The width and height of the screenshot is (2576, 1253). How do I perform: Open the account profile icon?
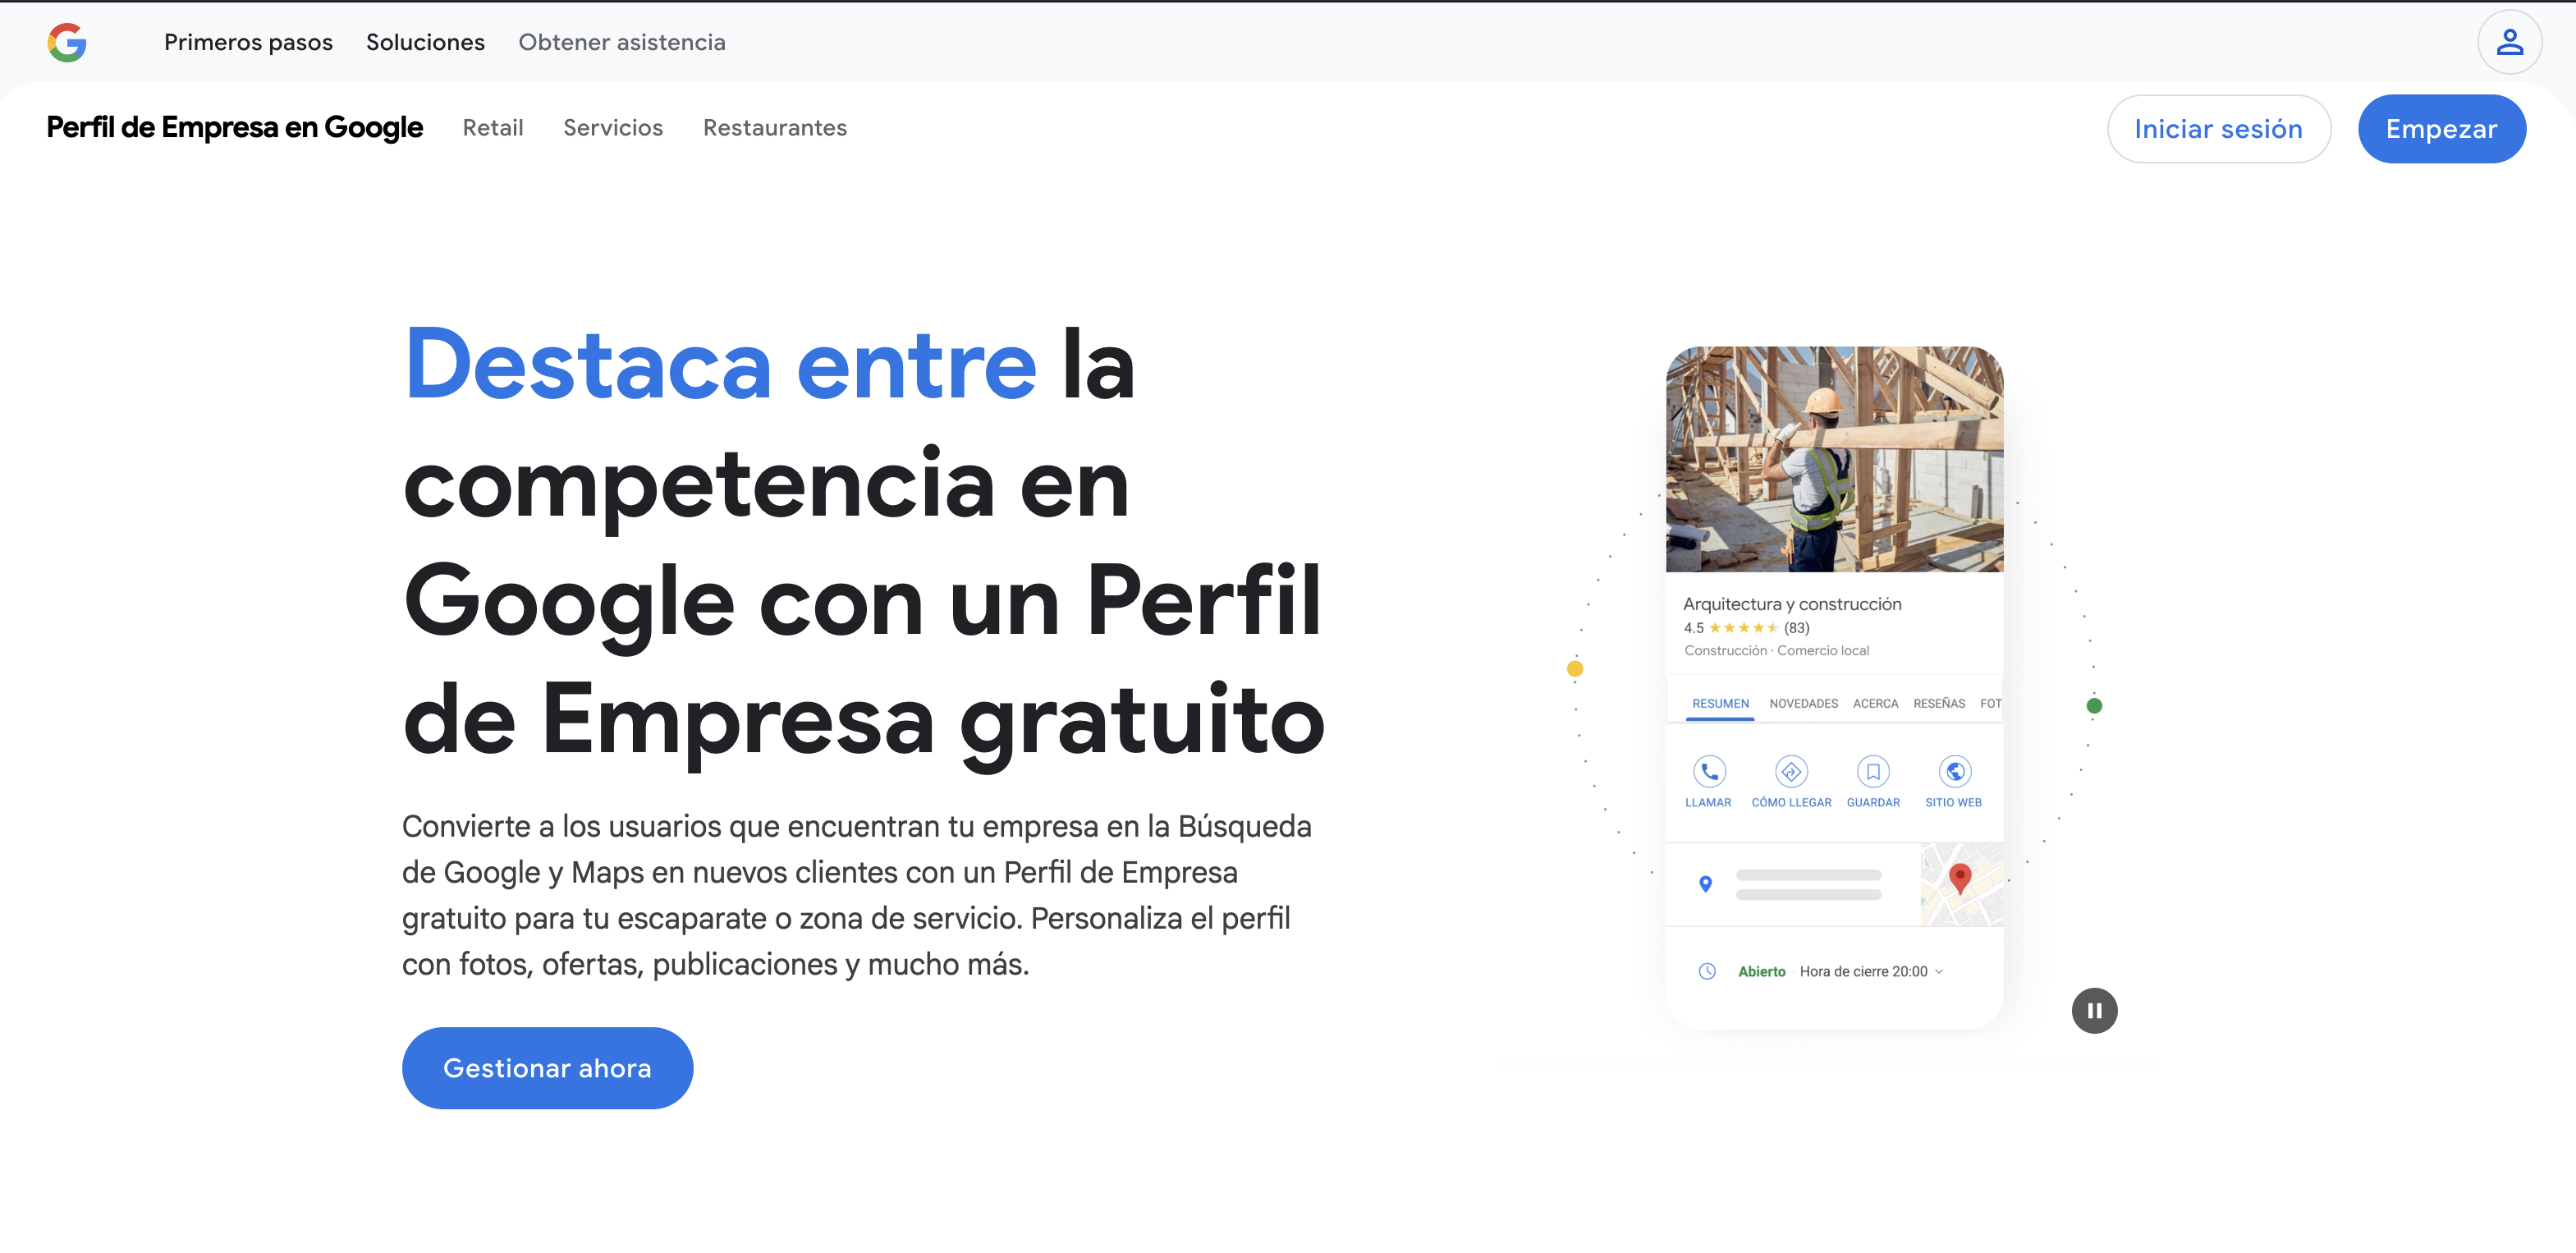pyautogui.click(x=2509, y=42)
